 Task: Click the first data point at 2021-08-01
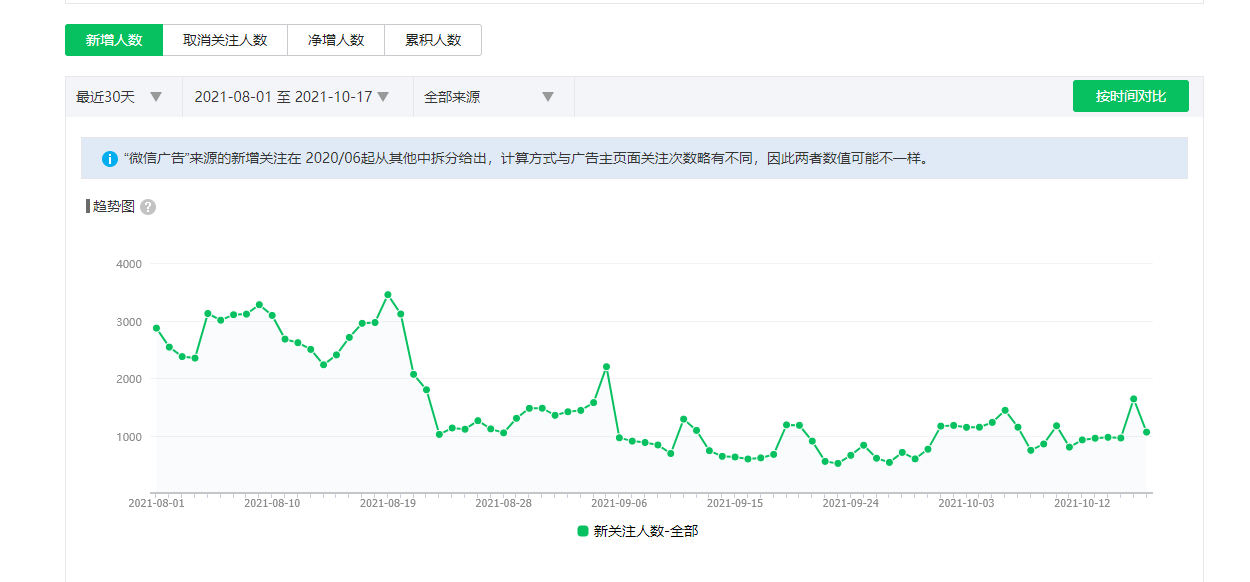point(156,328)
